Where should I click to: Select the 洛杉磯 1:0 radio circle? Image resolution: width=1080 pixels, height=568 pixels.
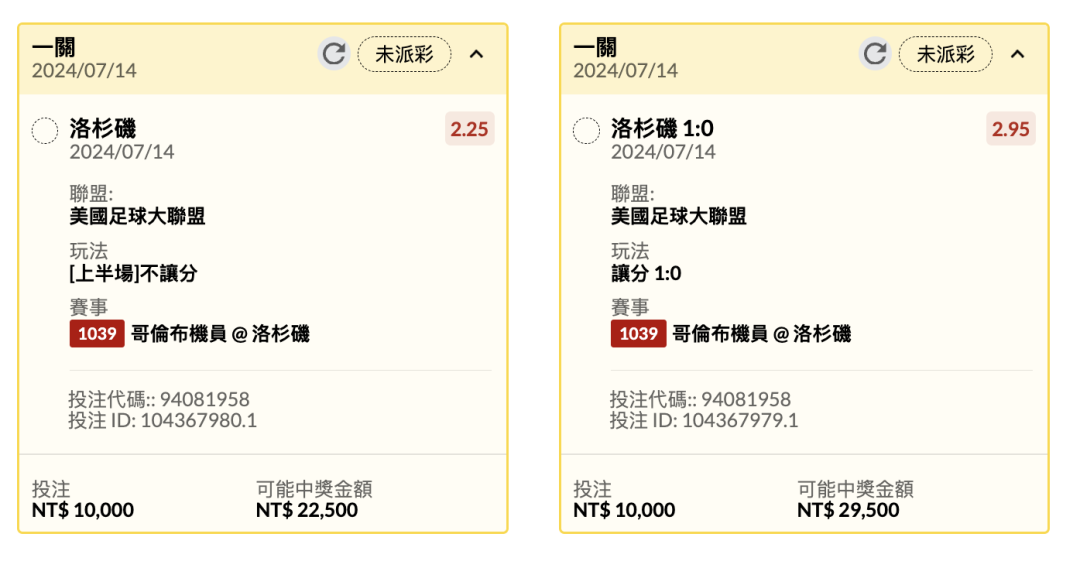(586, 131)
